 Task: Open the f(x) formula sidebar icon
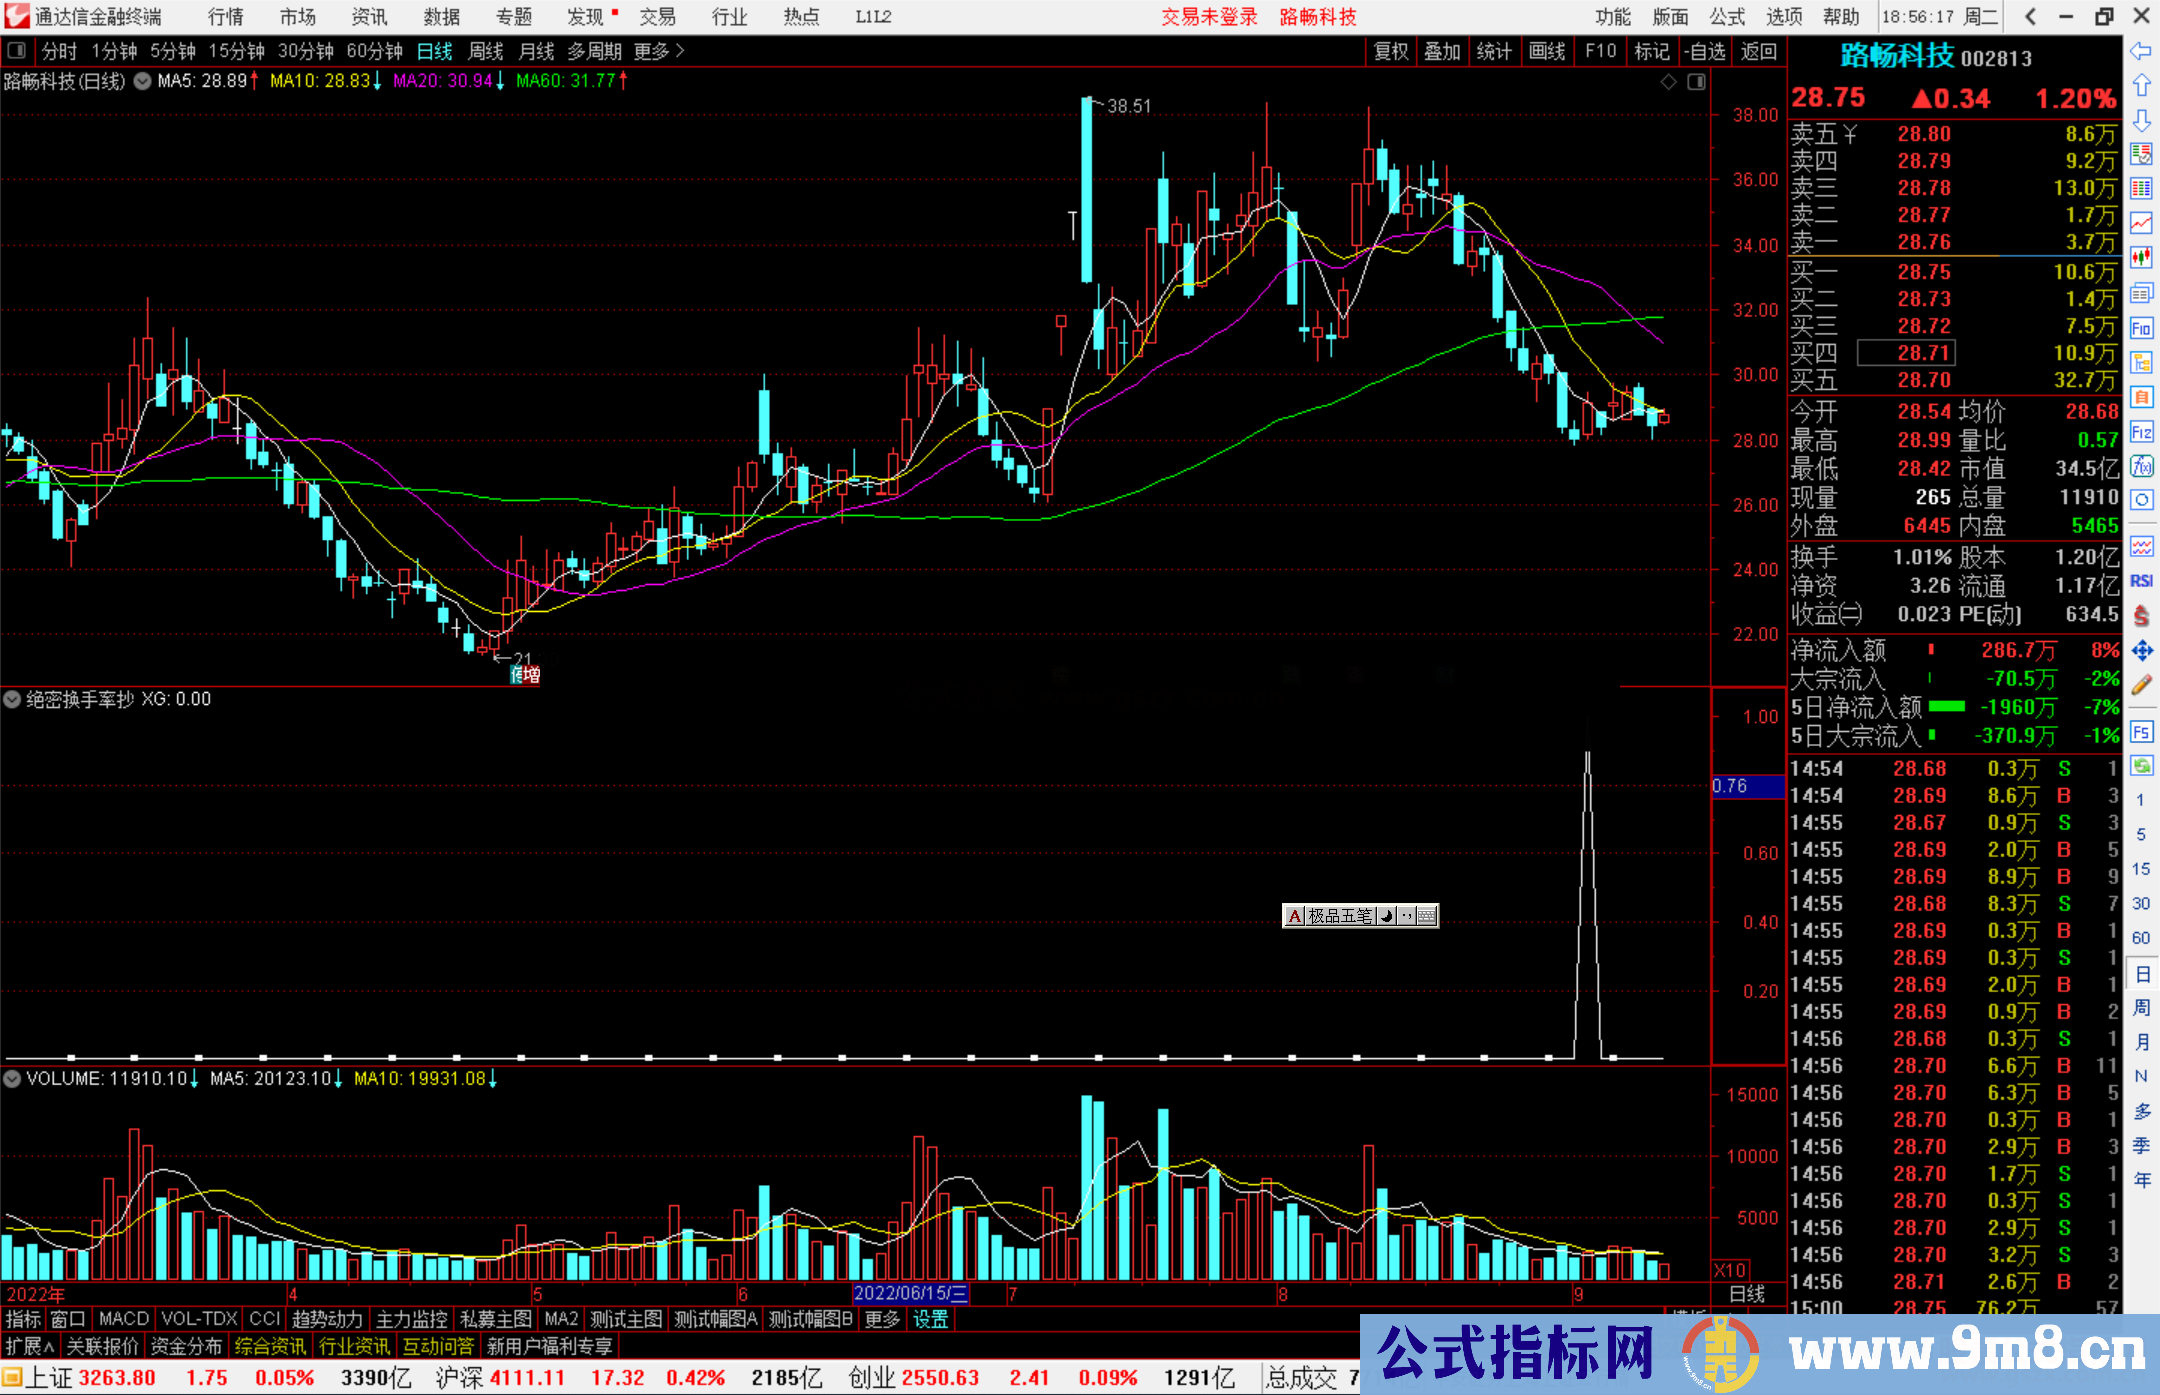[2141, 466]
